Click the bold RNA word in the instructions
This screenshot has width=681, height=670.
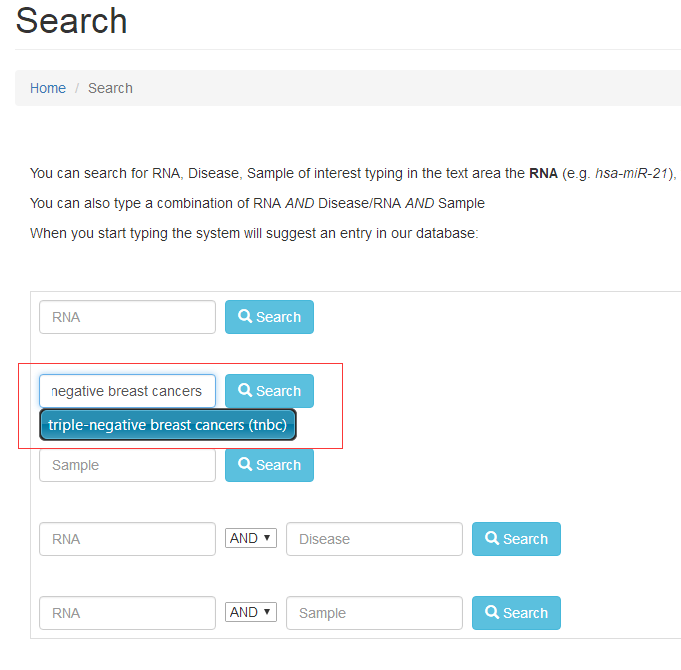click(x=543, y=173)
